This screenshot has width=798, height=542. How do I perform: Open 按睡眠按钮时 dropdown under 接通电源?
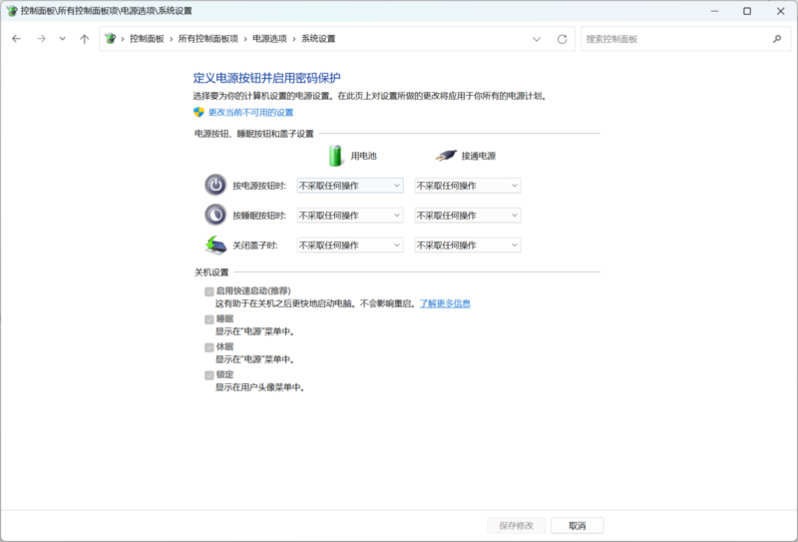tap(468, 215)
